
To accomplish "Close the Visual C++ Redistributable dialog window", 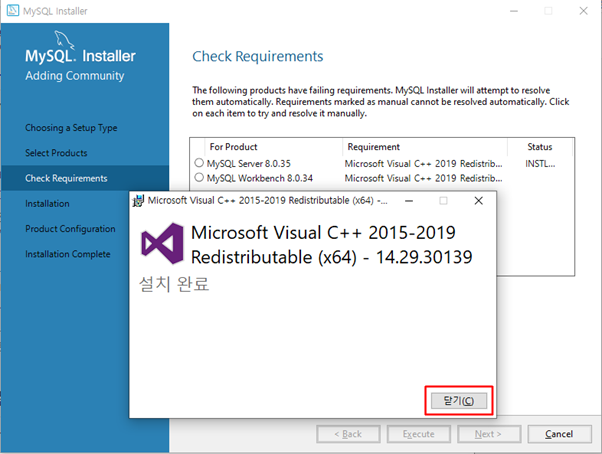I will pyautogui.click(x=478, y=201).
